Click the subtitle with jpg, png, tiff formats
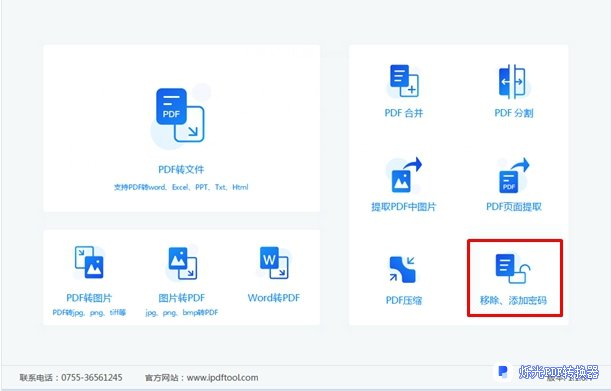 point(89,313)
